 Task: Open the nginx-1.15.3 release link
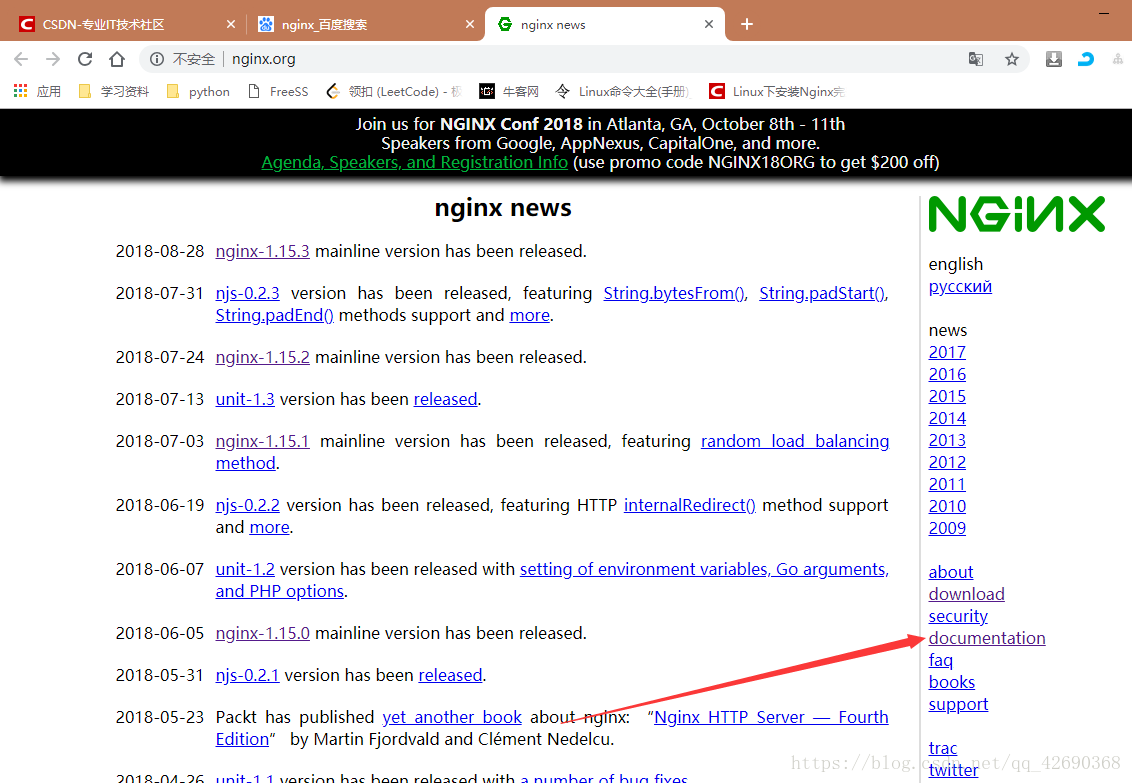tap(262, 251)
